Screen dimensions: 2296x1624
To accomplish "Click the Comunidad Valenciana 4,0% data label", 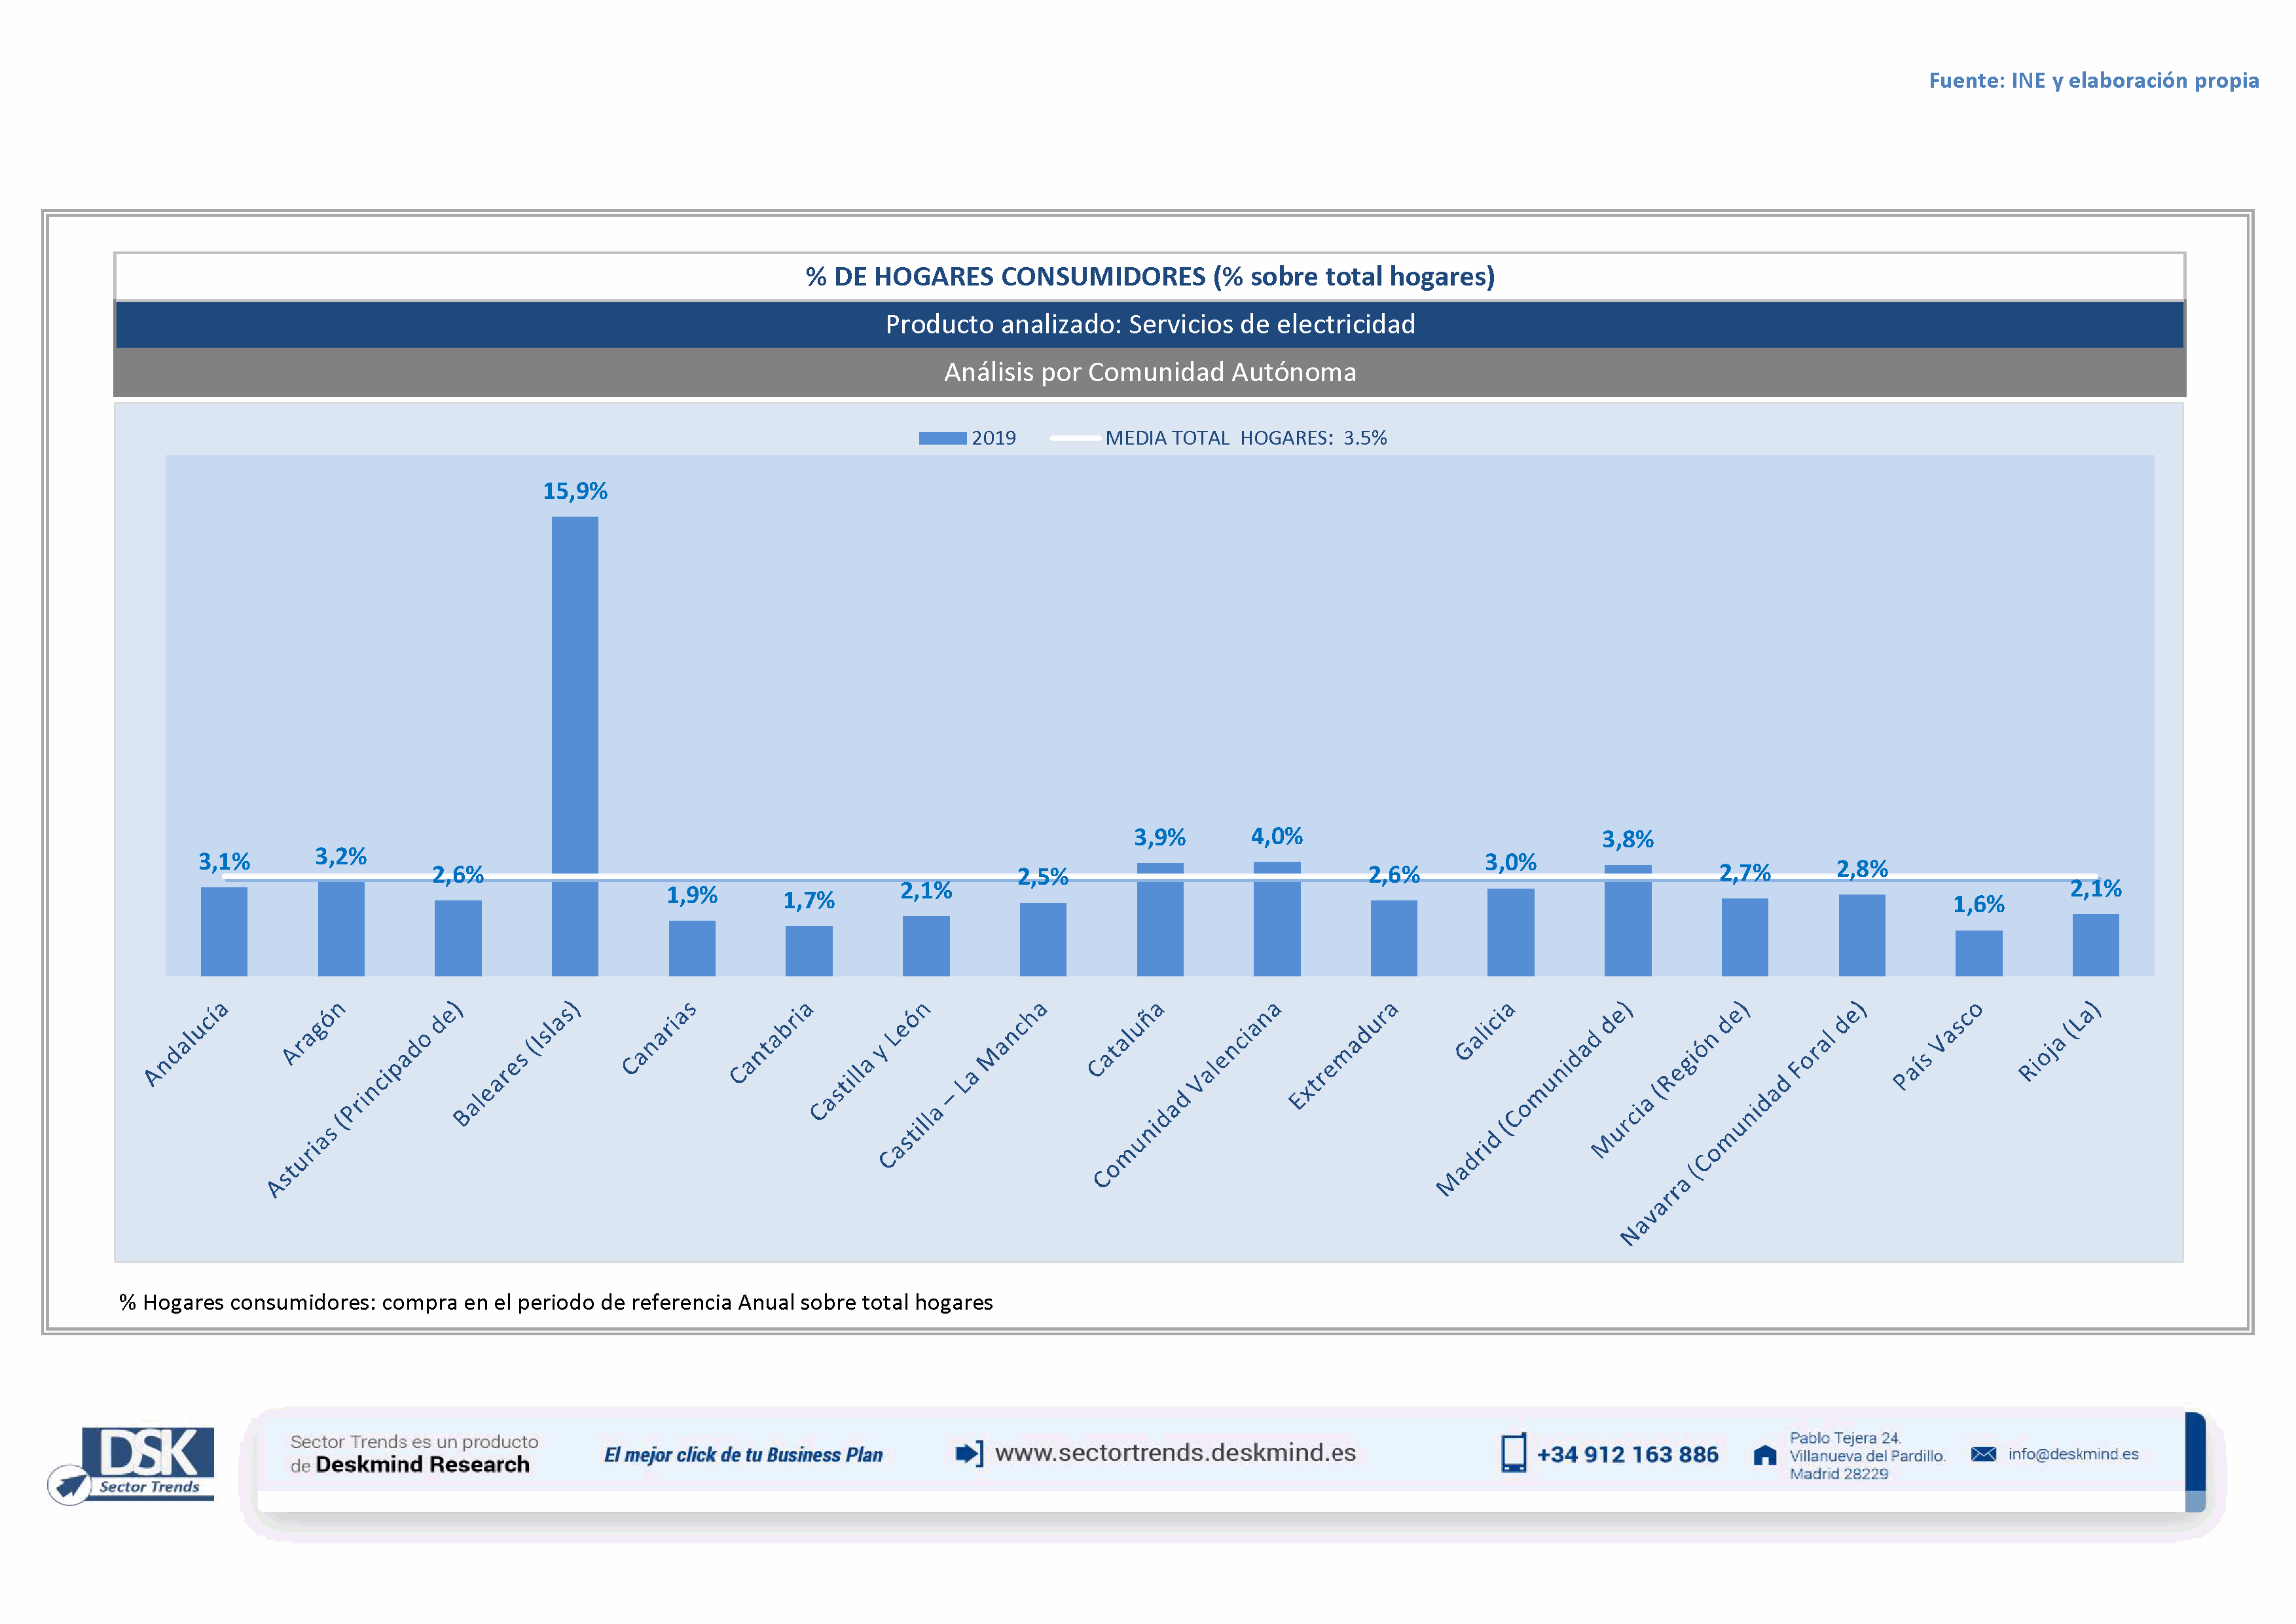I will [x=1276, y=836].
